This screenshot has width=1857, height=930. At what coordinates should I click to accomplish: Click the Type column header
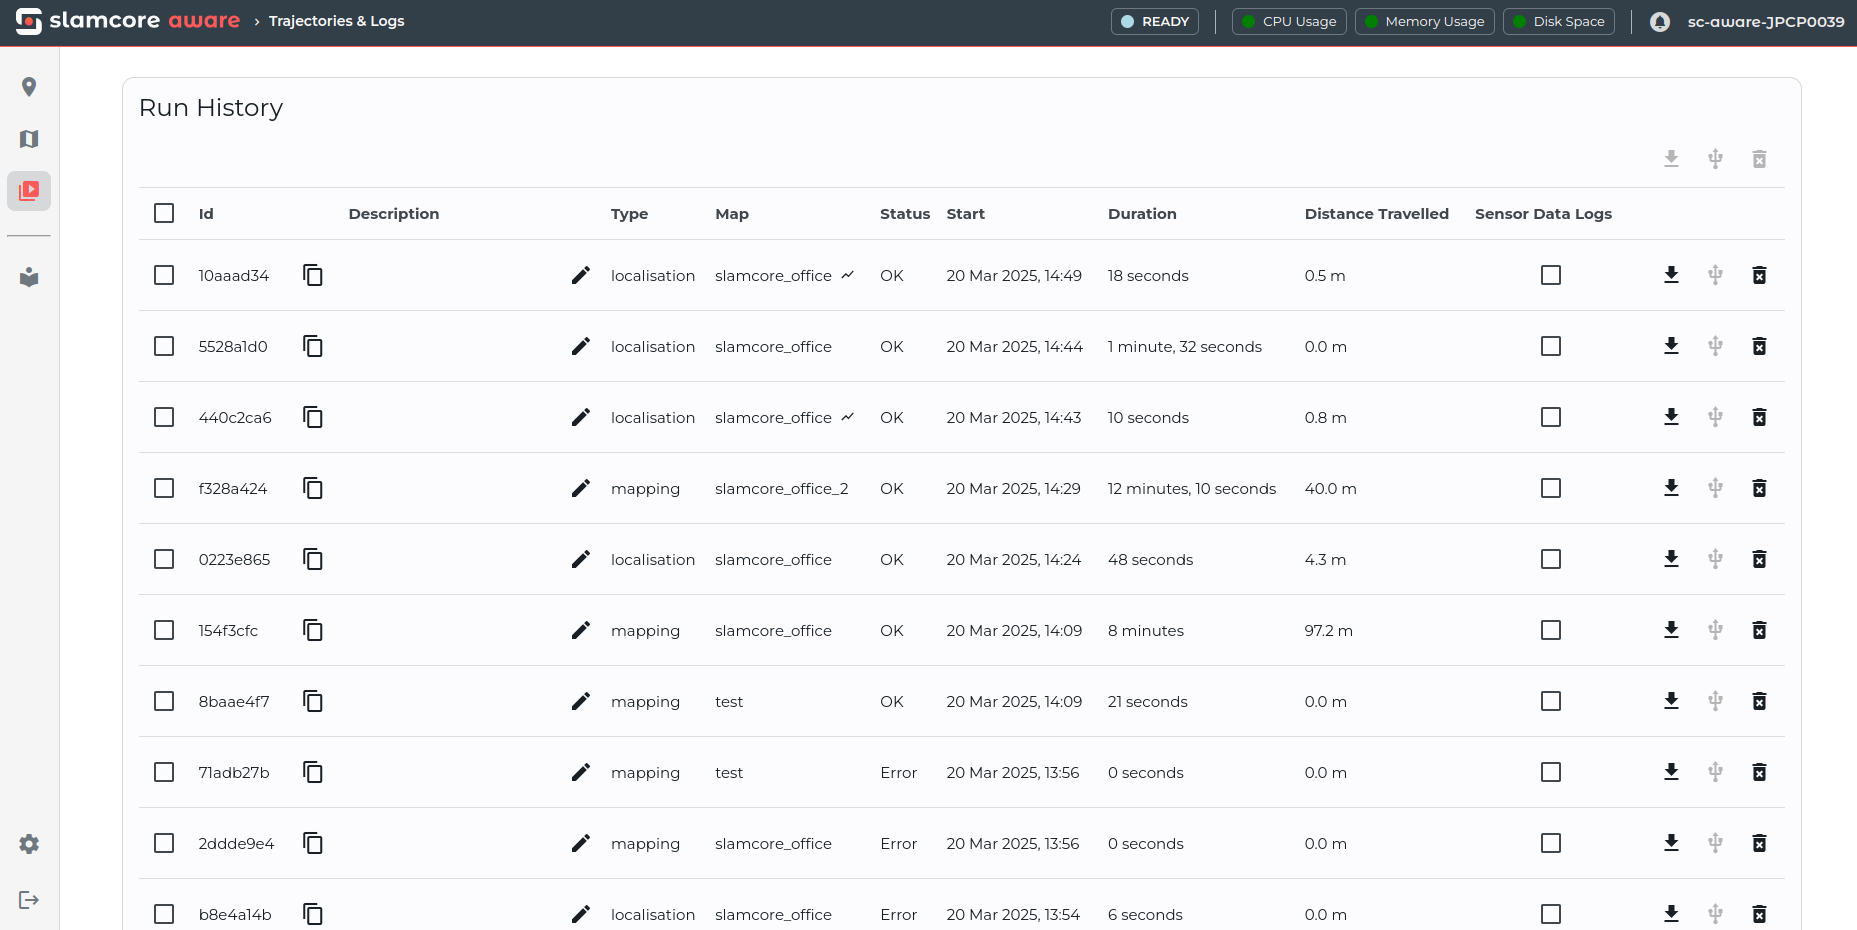[x=630, y=214]
